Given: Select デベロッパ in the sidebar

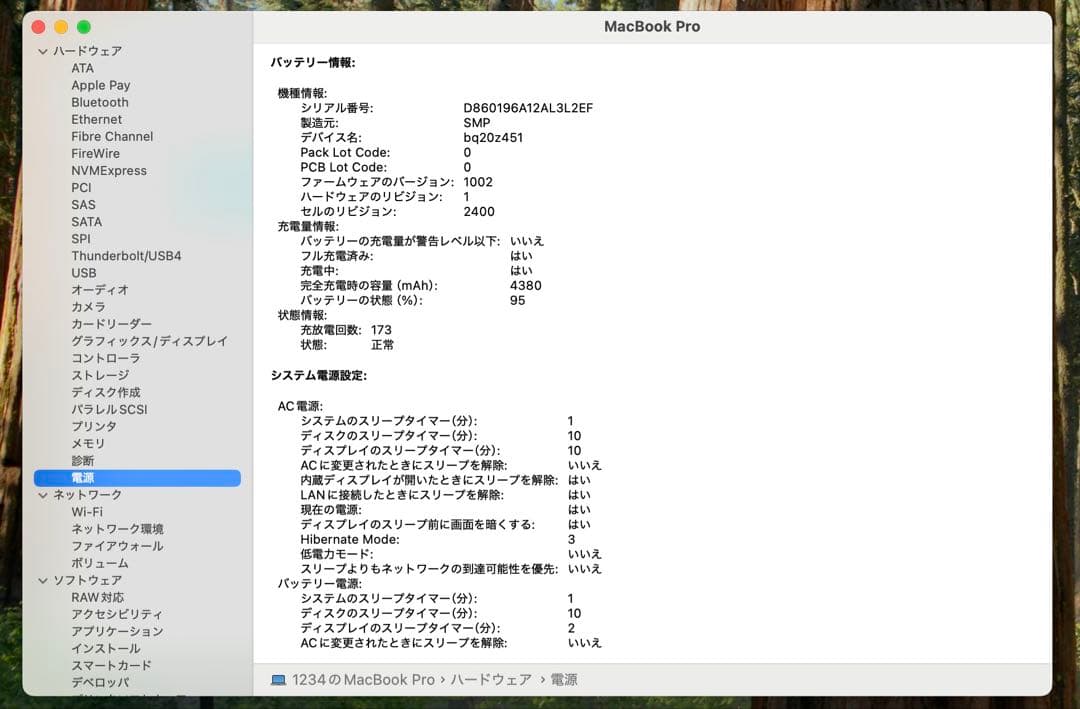Looking at the screenshot, I should click(x=101, y=682).
